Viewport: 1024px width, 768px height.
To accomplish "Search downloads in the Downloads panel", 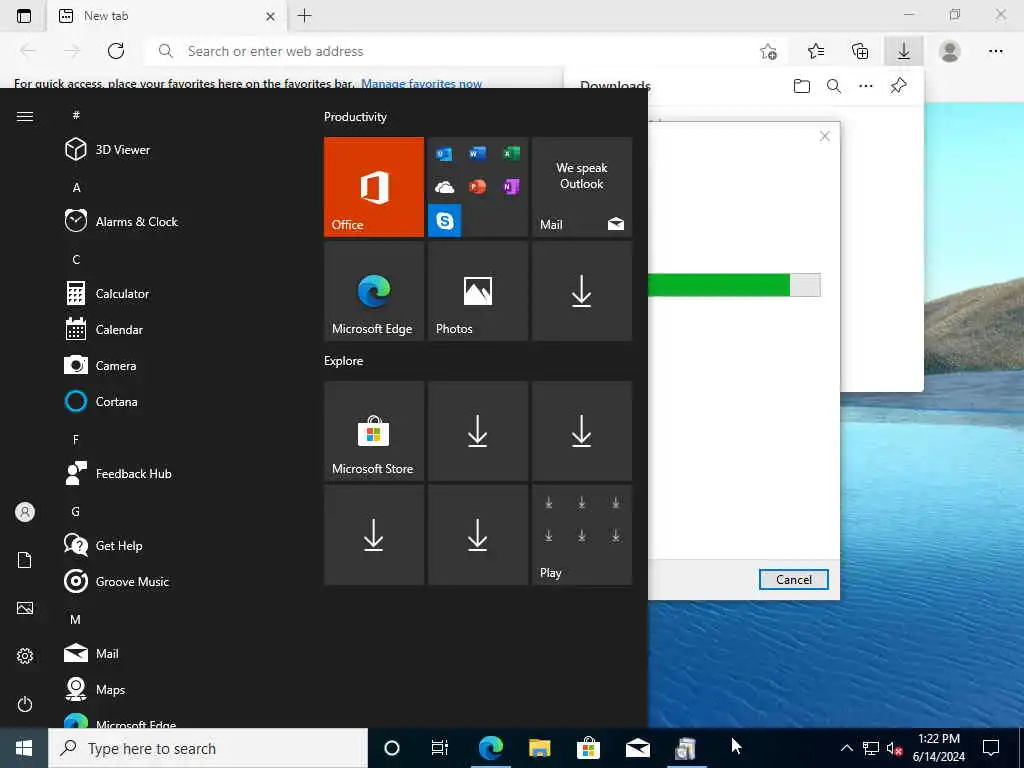I will pyautogui.click(x=833, y=86).
